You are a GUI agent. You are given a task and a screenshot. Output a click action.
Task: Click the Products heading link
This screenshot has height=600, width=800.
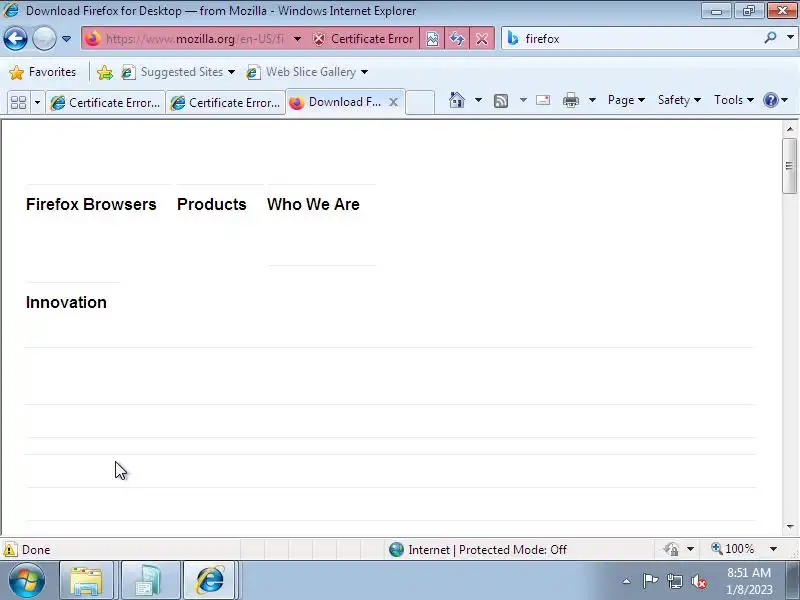coord(212,204)
